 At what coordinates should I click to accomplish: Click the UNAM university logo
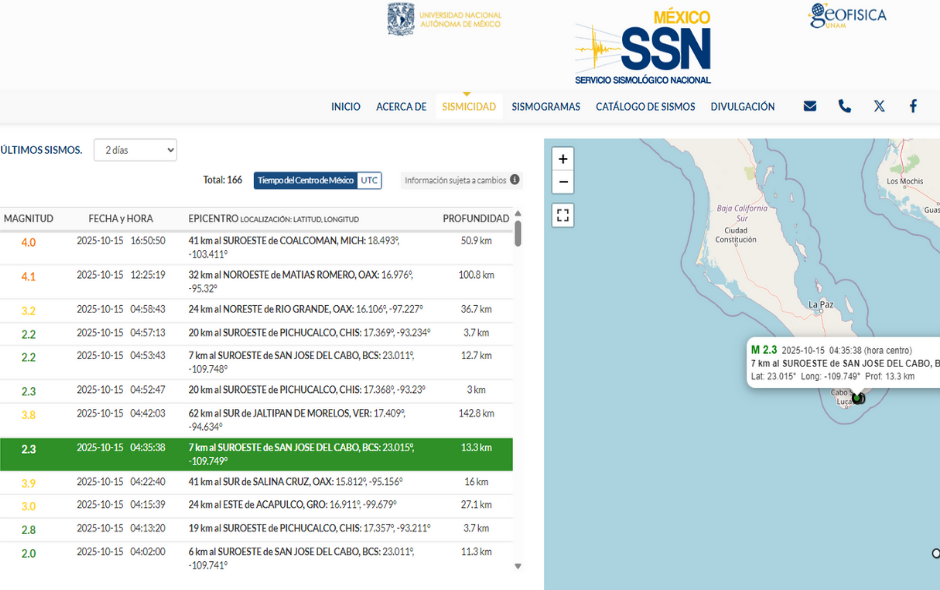[444, 19]
